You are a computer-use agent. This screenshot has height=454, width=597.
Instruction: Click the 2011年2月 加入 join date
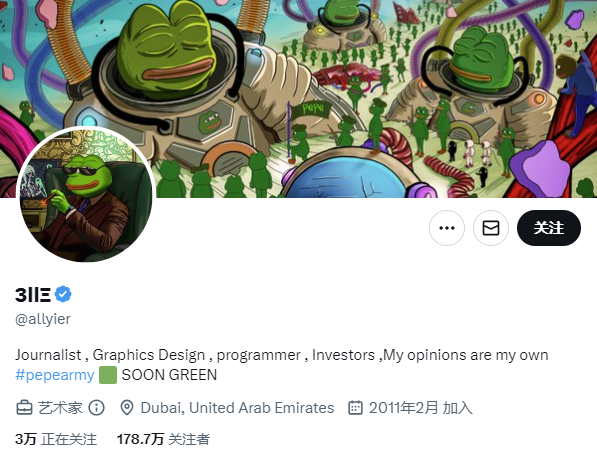pyautogui.click(x=421, y=408)
